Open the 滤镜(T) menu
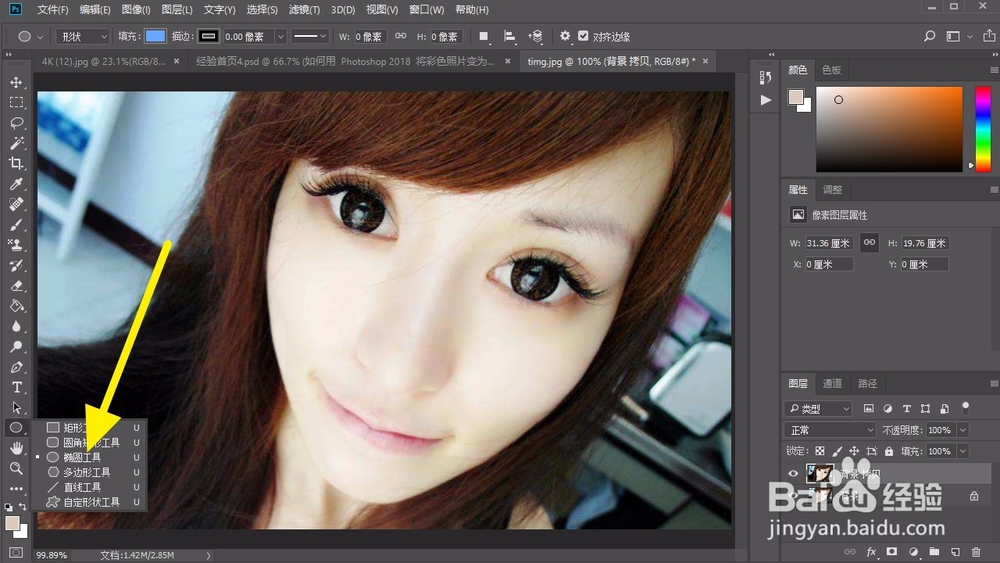Screen dimensions: 1000x563 point(304,10)
